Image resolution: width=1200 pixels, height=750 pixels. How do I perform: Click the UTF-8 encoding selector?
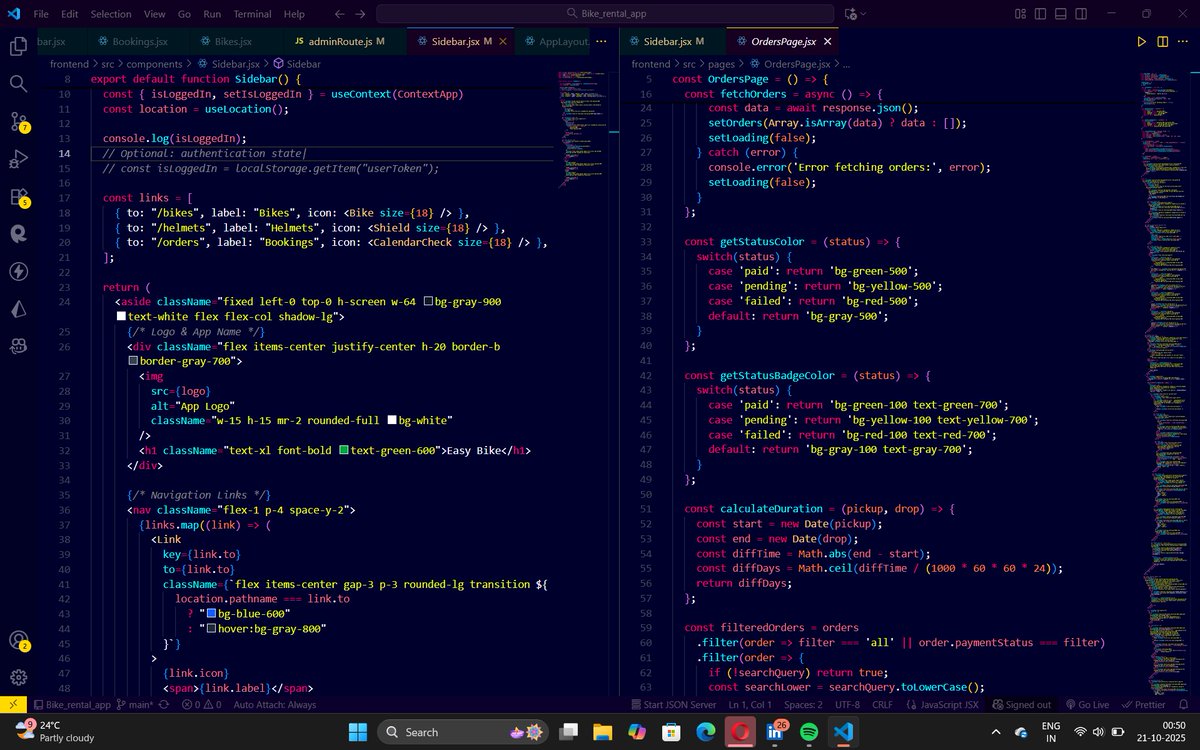tap(846, 704)
